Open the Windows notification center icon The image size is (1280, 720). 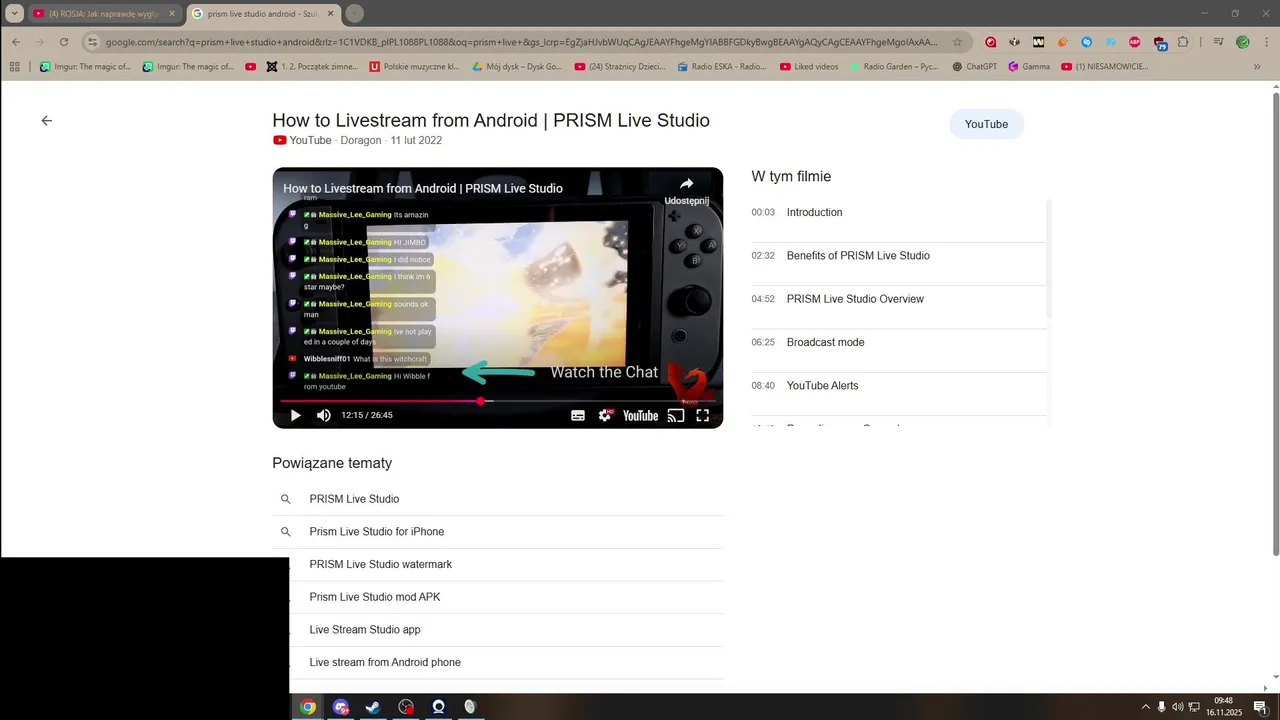1260,707
